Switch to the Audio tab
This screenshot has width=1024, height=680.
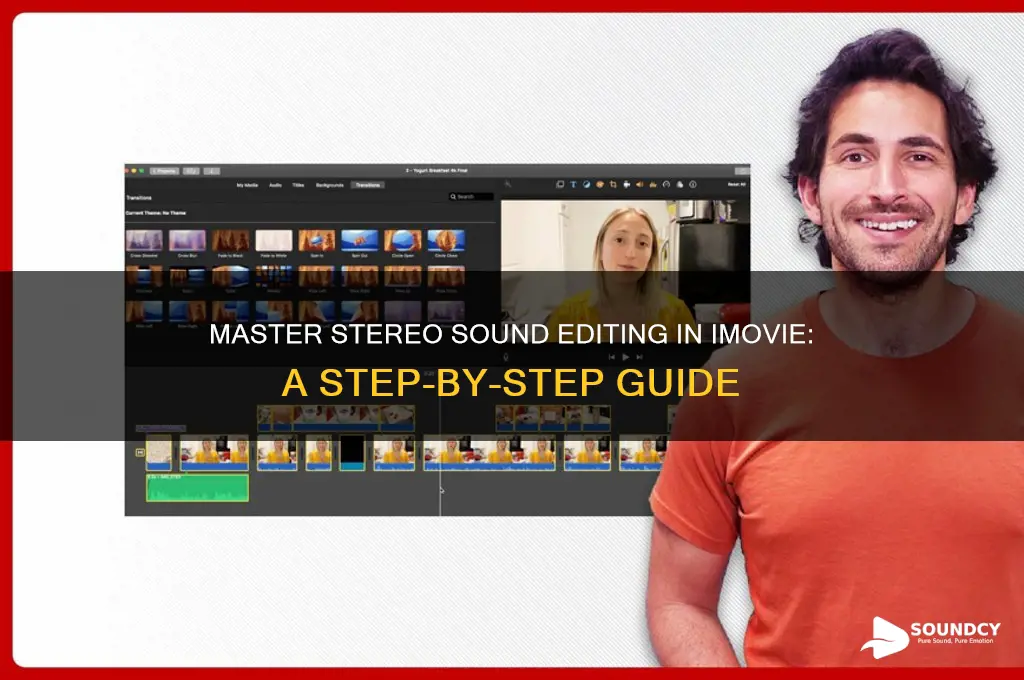tap(276, 186)
